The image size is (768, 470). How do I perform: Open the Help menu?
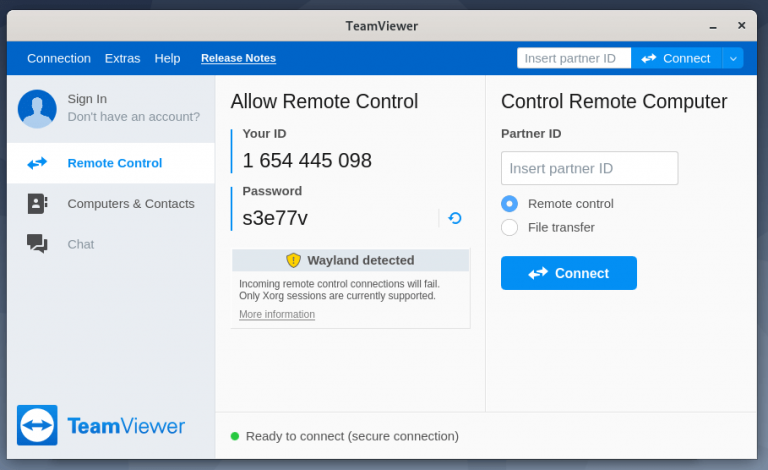click(168, 58)
